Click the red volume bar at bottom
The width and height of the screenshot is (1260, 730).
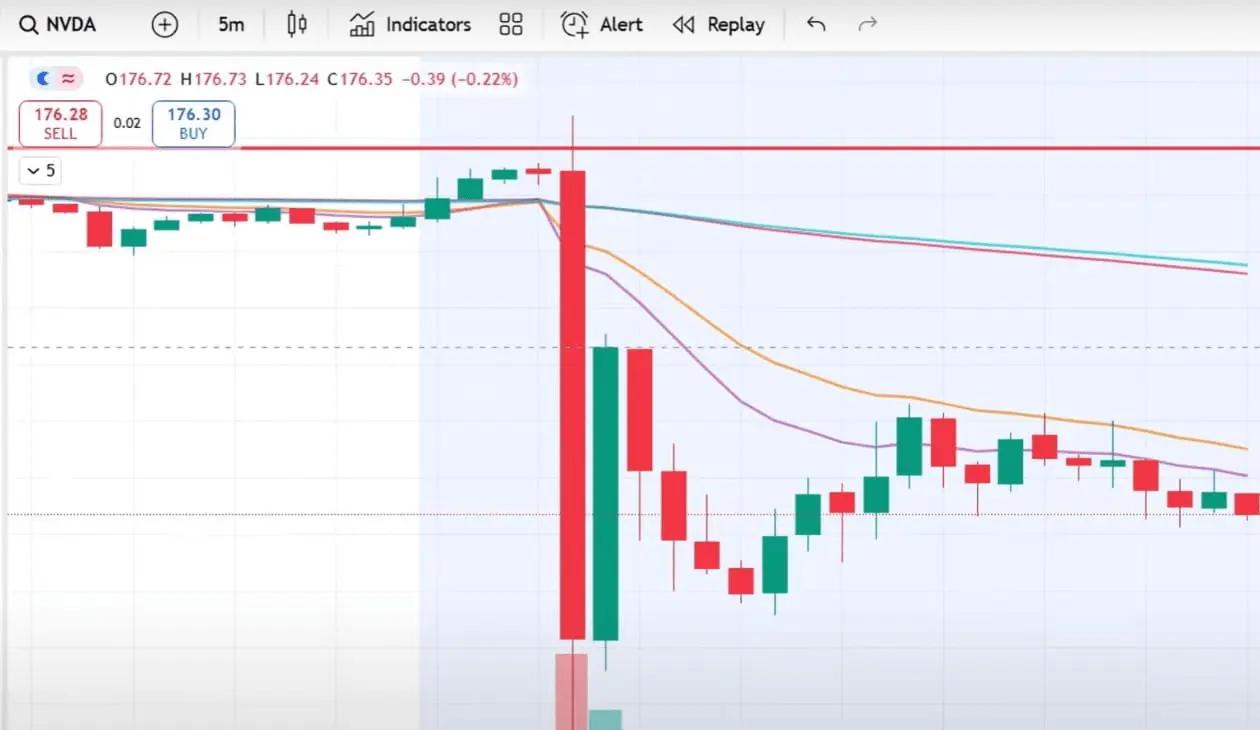click(x=571, y=691)
